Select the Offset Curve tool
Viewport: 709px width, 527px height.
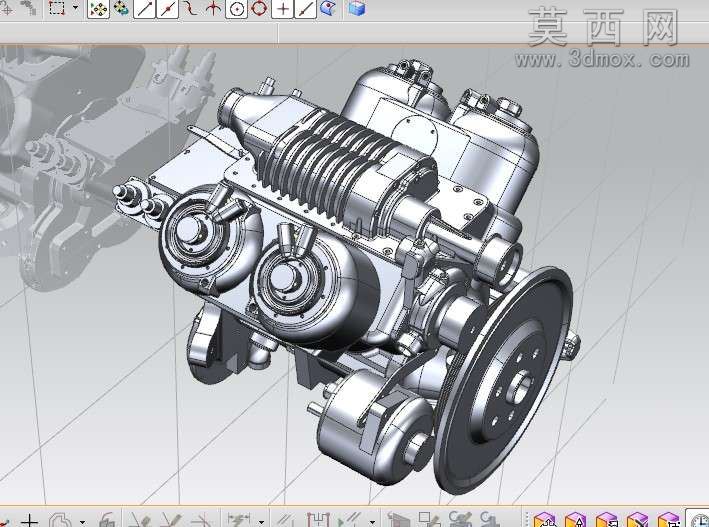(60, 520)
